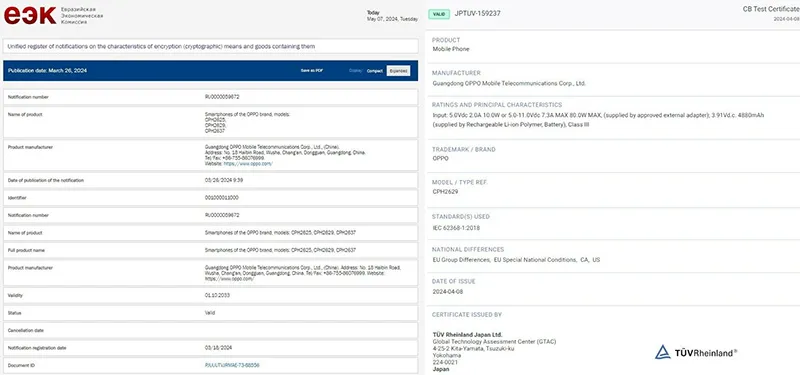Click the NATIONAL DIFFERENCES heading

[x=468, y=249]
